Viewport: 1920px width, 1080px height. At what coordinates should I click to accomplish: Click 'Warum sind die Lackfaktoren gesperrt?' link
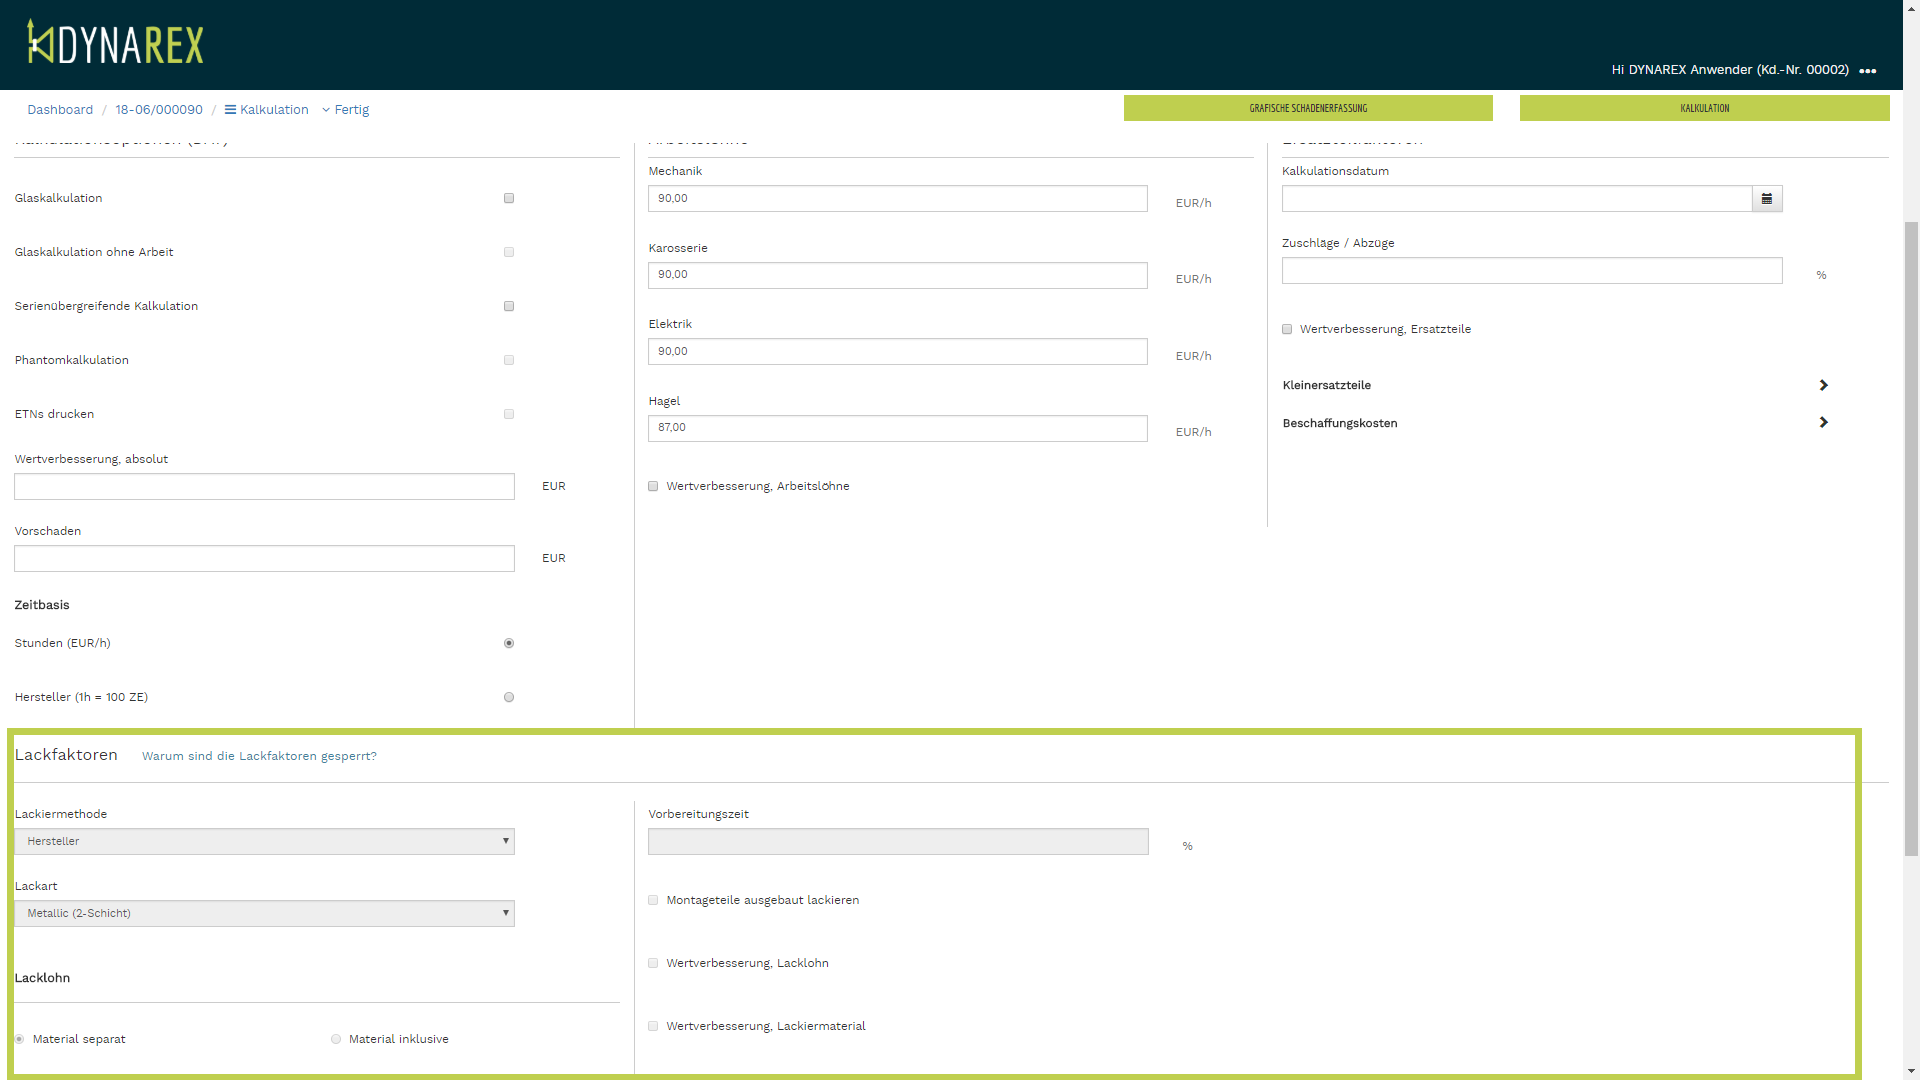pyautogui.click(x=259, y=756)
